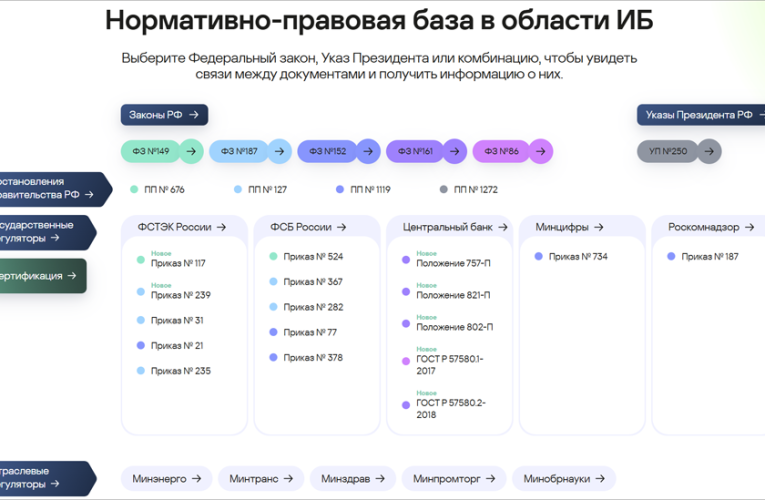Open ПП № 1272 document

pyautogui.click(x=469, y=189)
